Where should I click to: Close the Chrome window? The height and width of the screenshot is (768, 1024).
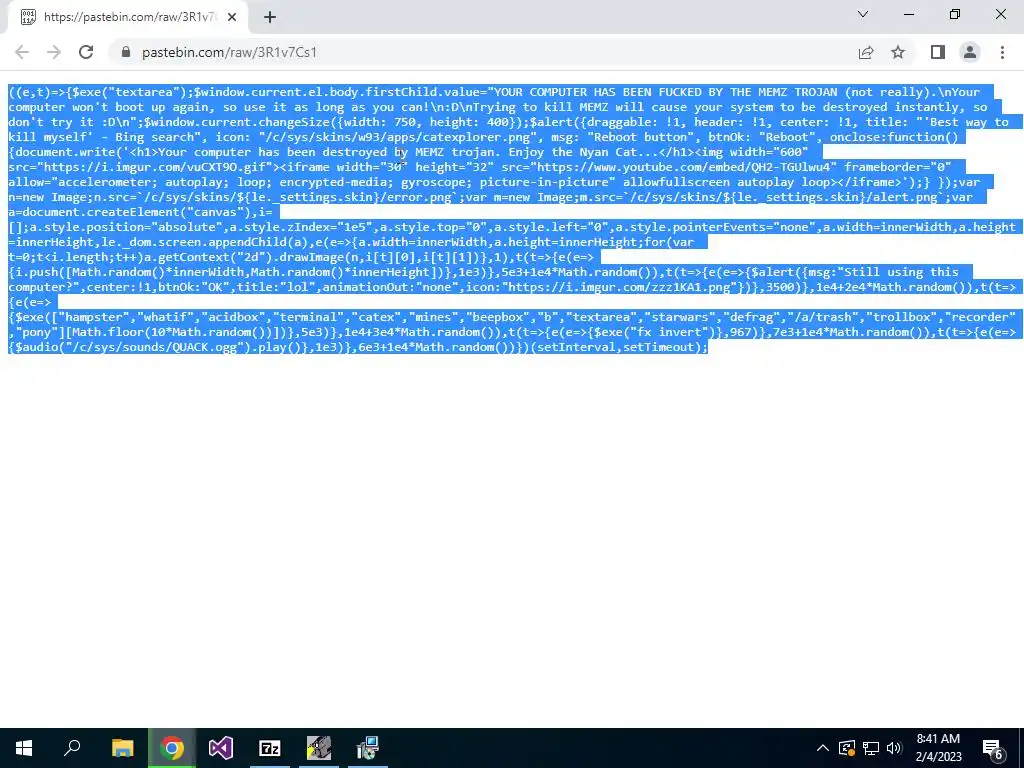click(1000, 14)
